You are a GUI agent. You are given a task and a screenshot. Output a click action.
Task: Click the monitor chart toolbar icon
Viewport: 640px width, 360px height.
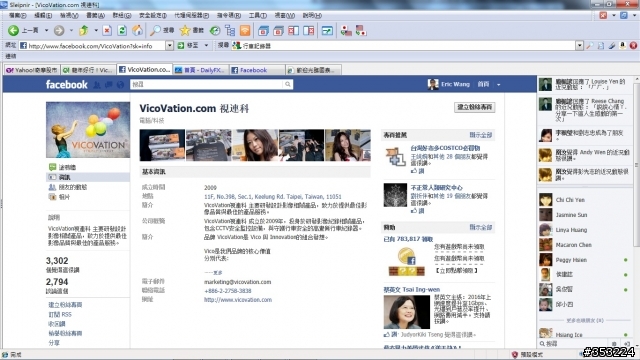coord(327,31)
